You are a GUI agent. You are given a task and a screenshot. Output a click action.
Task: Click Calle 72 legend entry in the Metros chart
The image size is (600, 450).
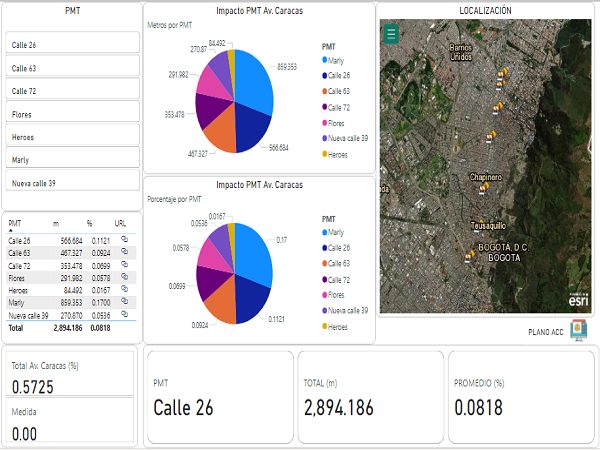[x=336, y=108]
